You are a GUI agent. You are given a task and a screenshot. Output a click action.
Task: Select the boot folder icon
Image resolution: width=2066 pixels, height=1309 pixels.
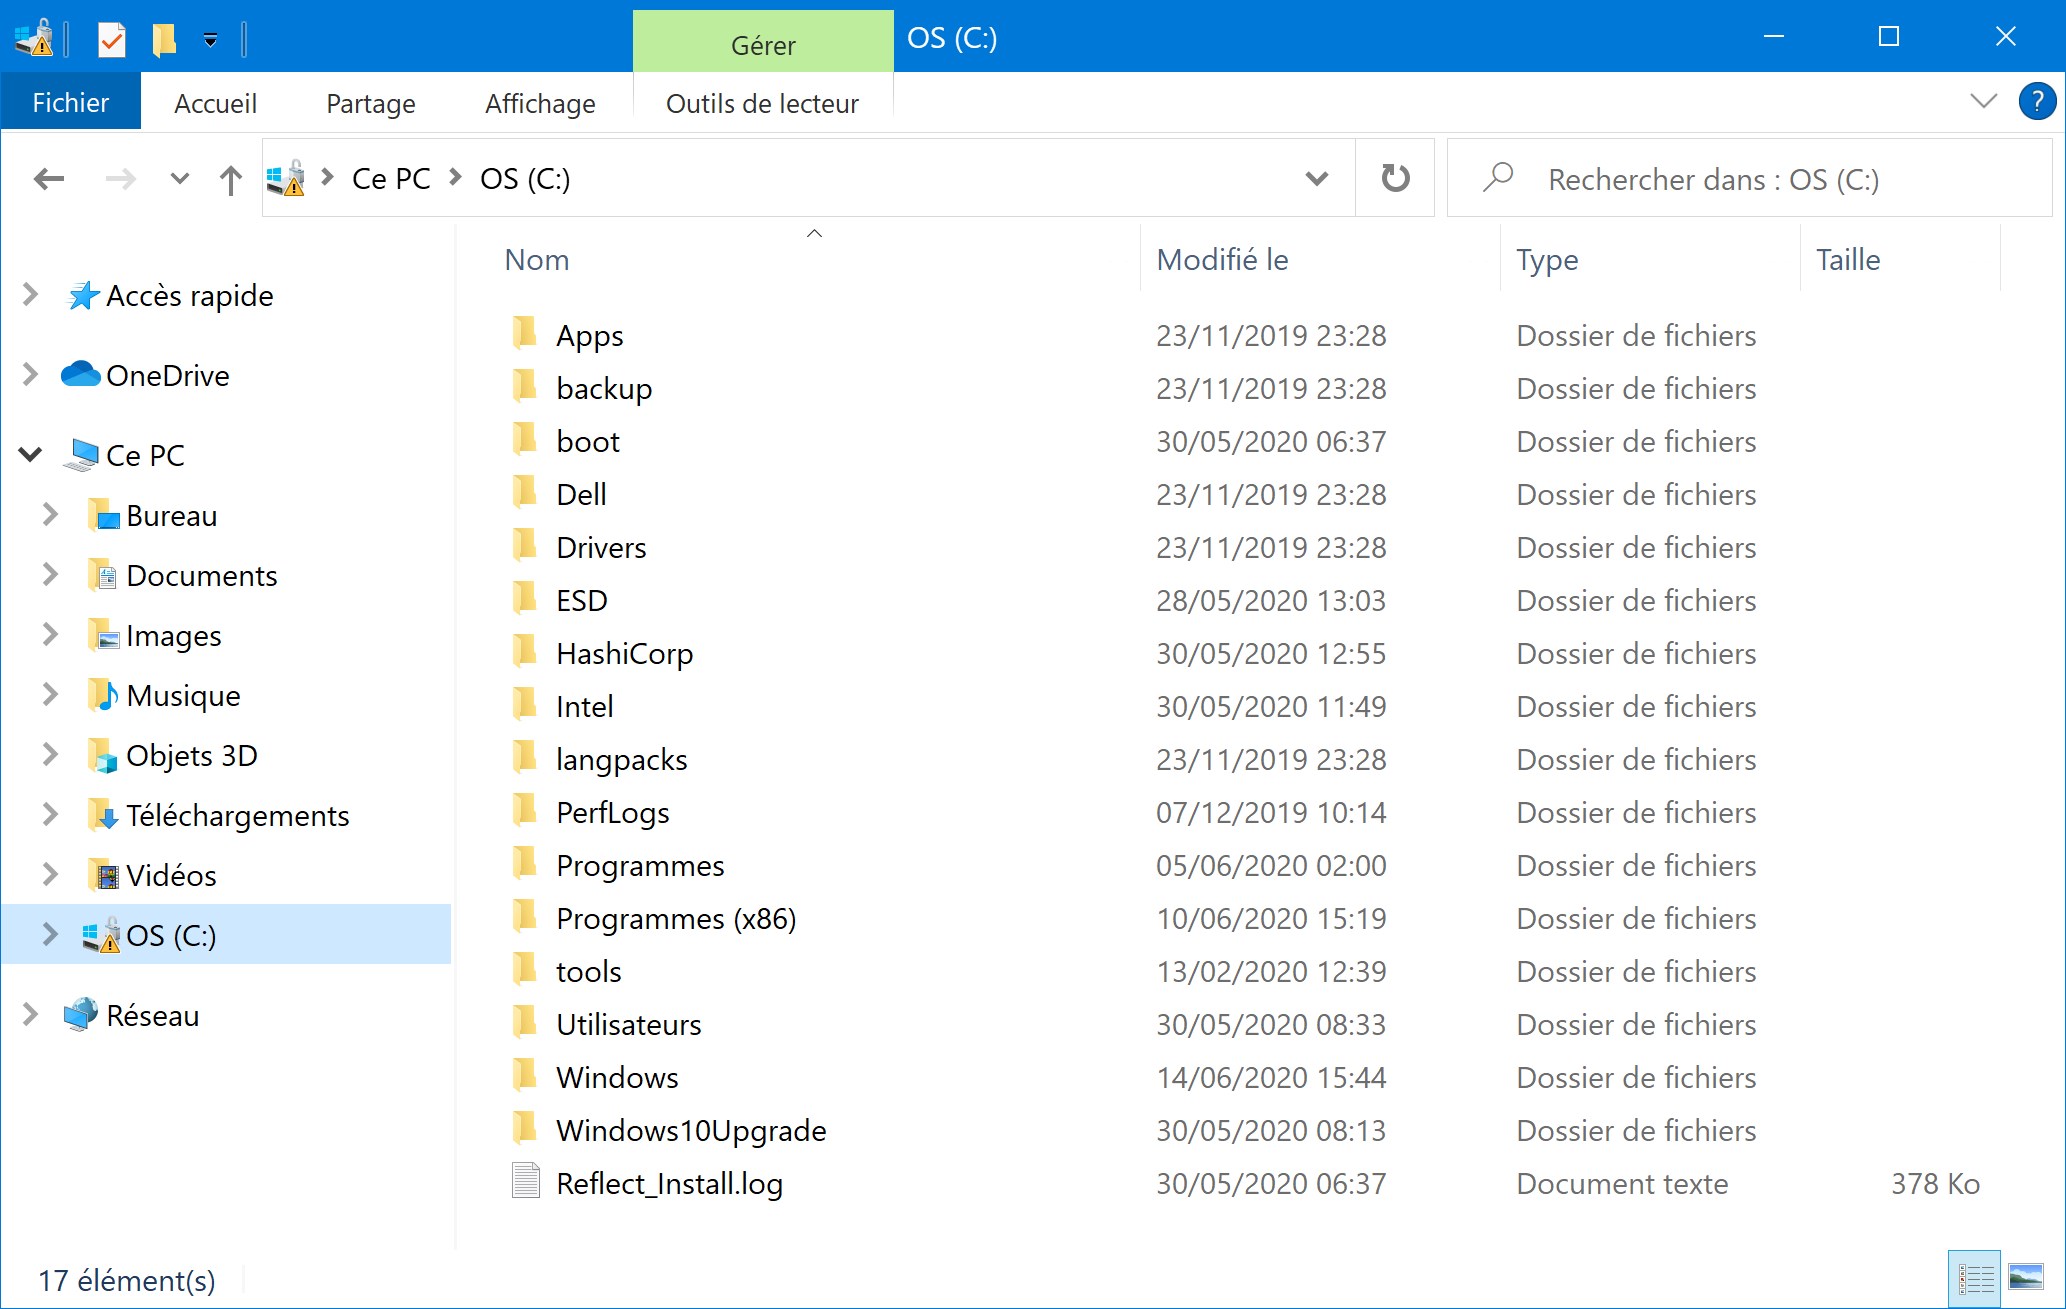524,440
